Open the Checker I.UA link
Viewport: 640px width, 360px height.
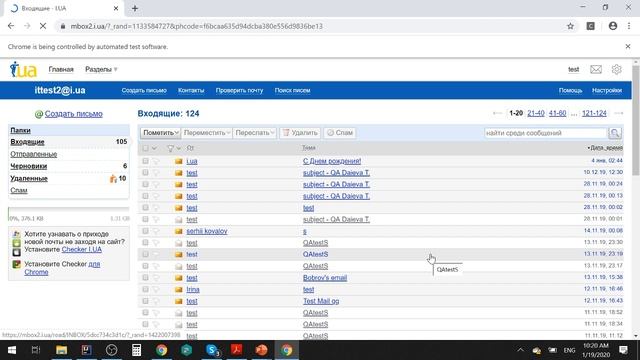pos(82,249)
